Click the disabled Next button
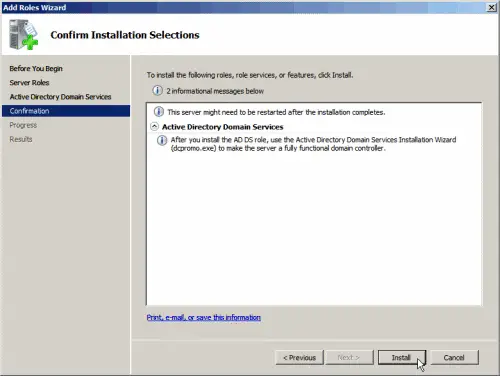 click(x=349, y=357)
